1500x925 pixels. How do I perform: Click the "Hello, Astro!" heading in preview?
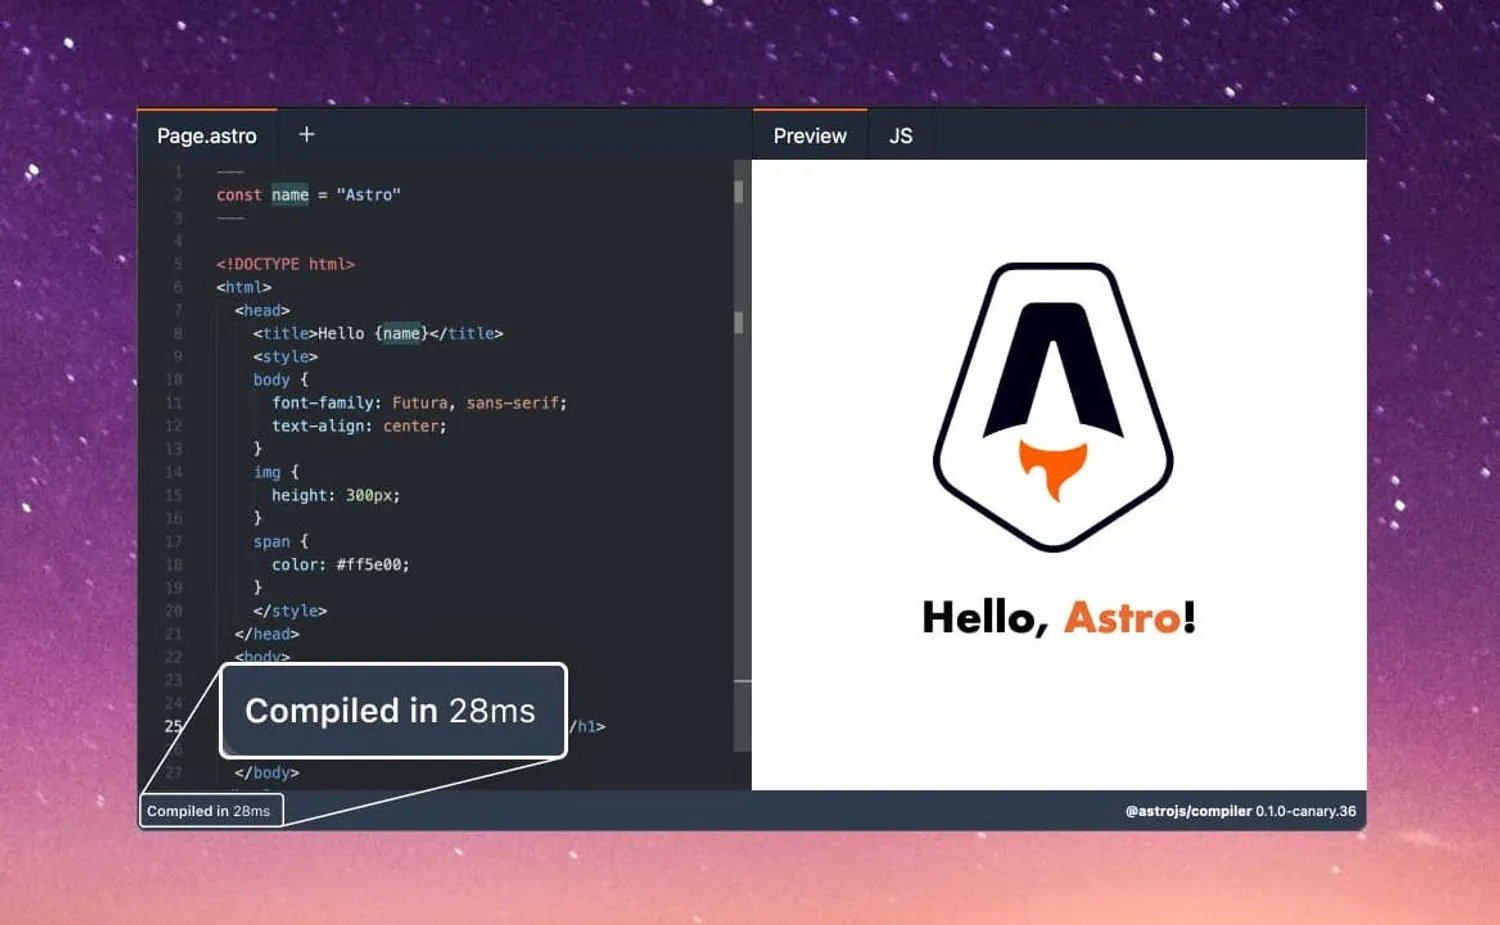tap(1058, 617)
